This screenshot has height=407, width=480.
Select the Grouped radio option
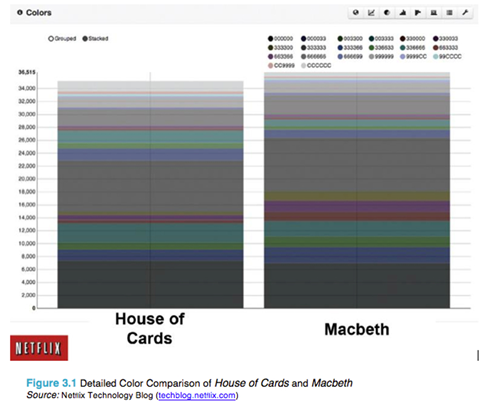(62, 39)
